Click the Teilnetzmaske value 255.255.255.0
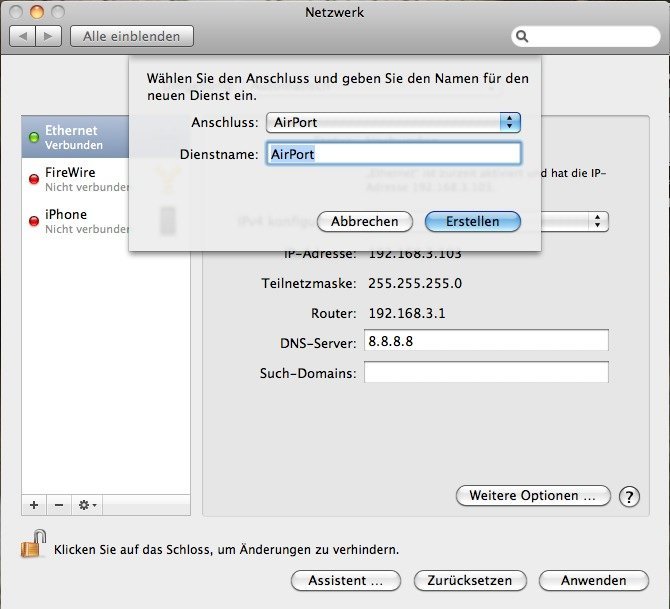 coord(415,283)
